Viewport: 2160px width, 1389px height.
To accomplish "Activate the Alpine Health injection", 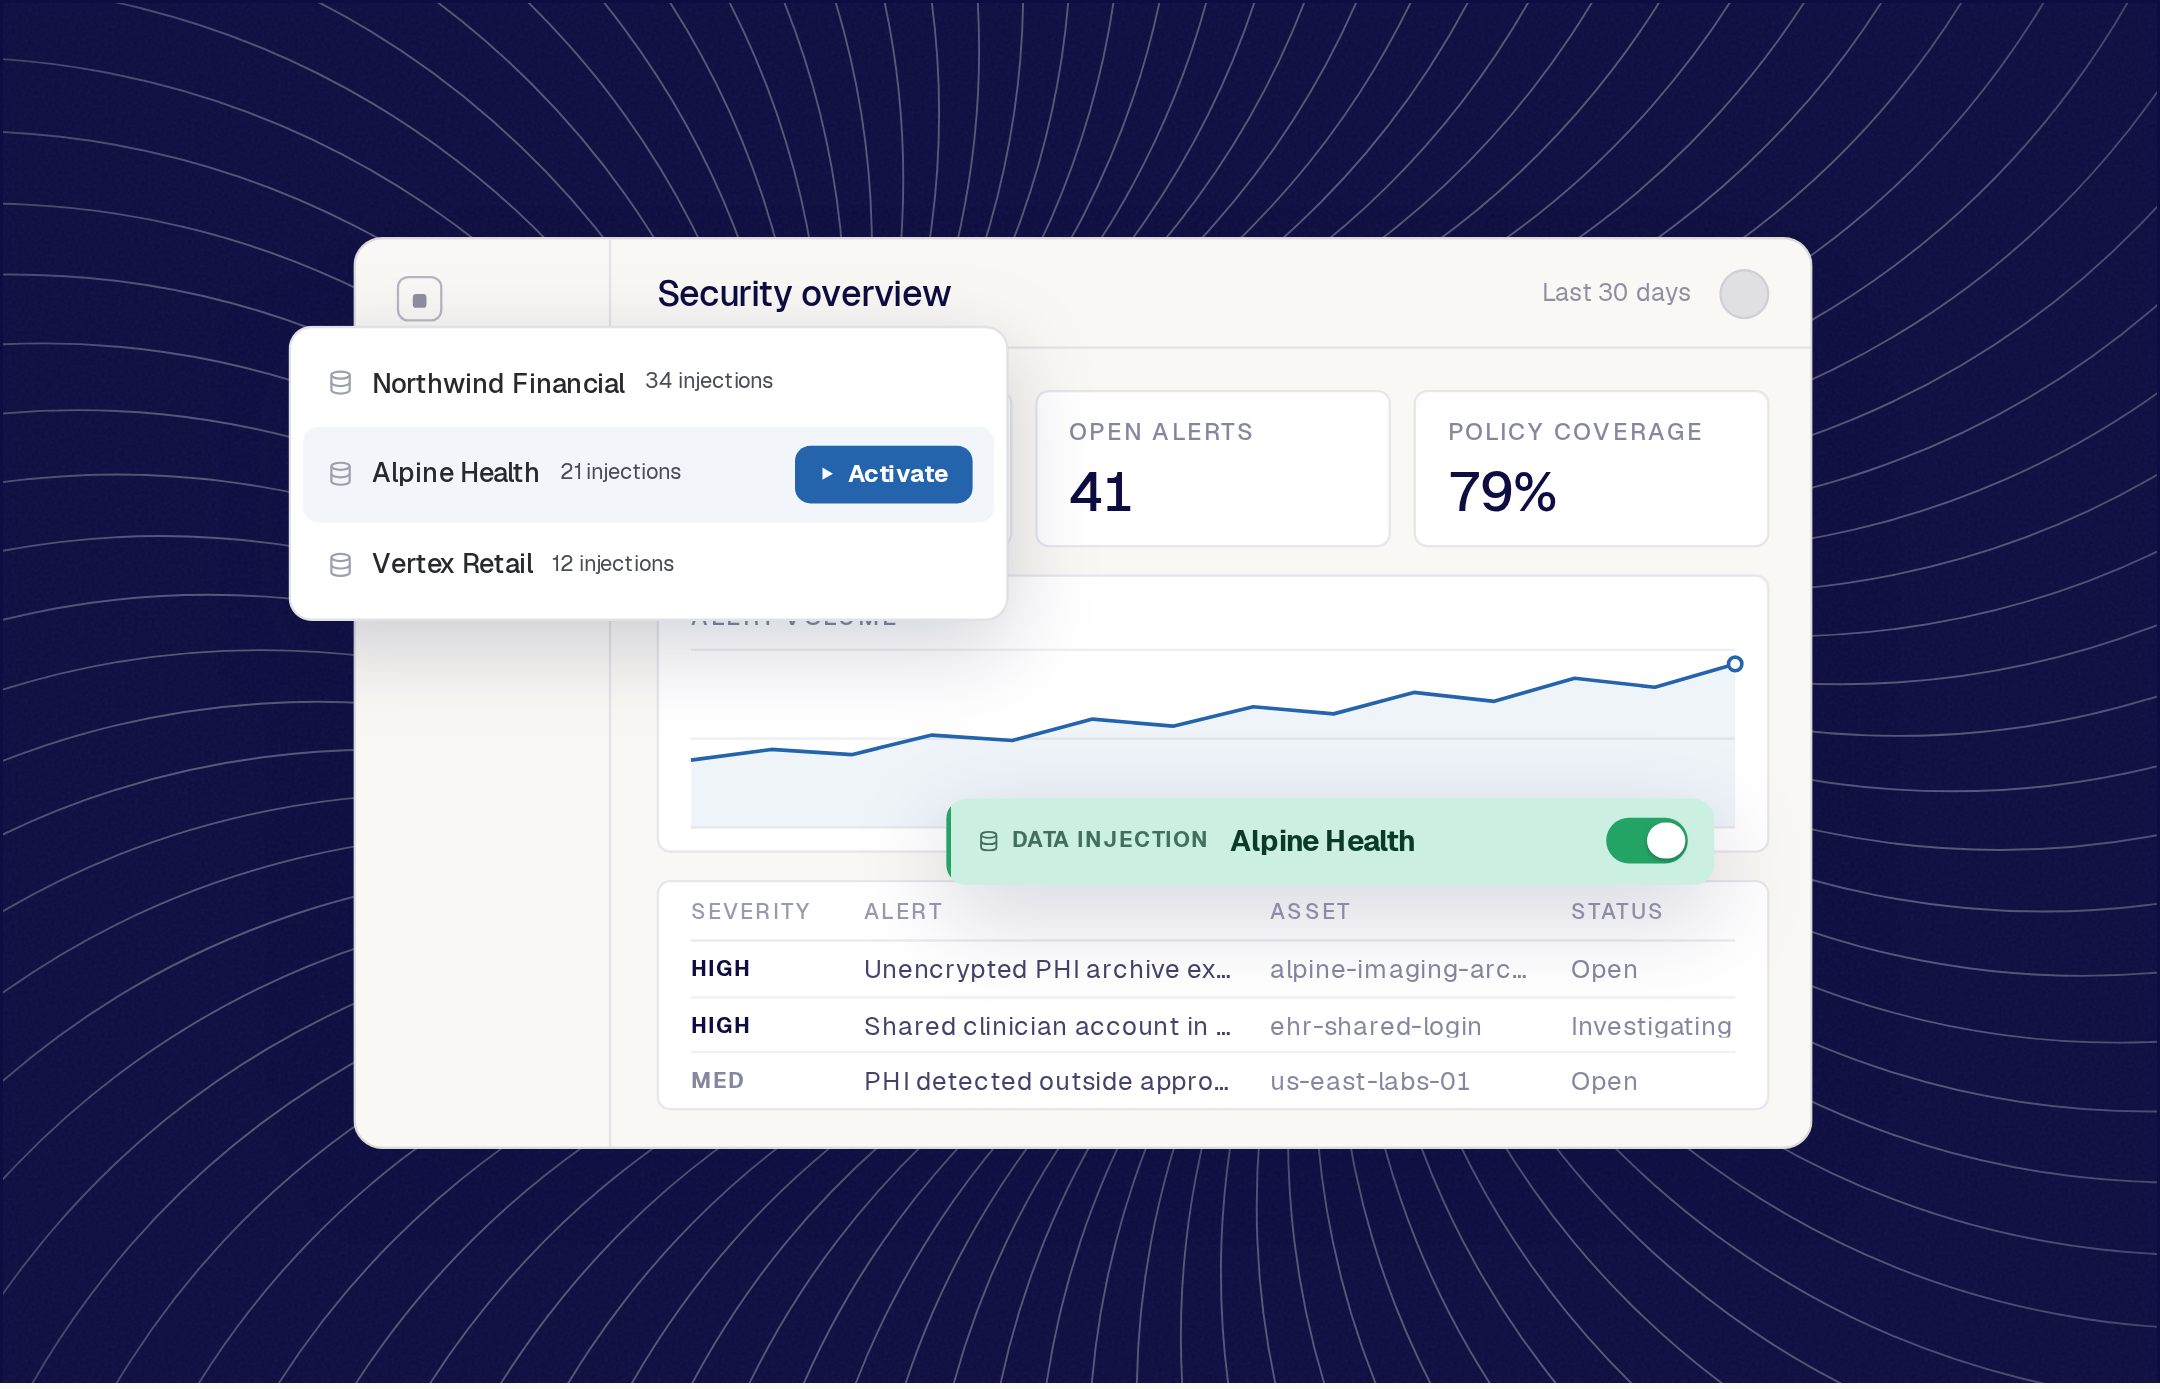I will coord(883,474).
